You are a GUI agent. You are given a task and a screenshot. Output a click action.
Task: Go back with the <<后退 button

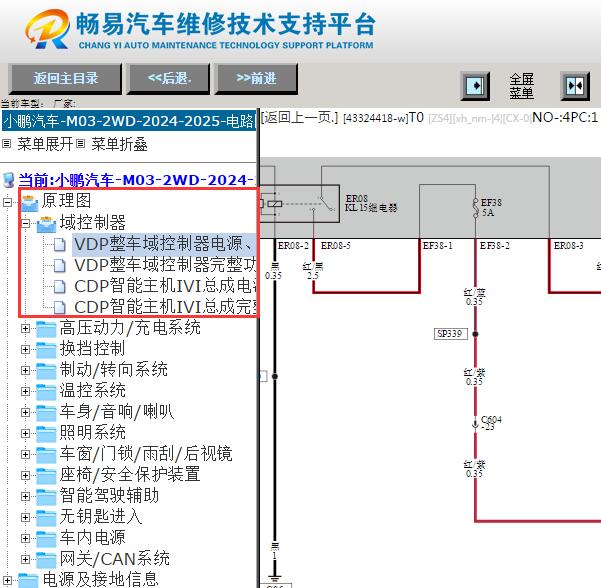pos(169,79)
